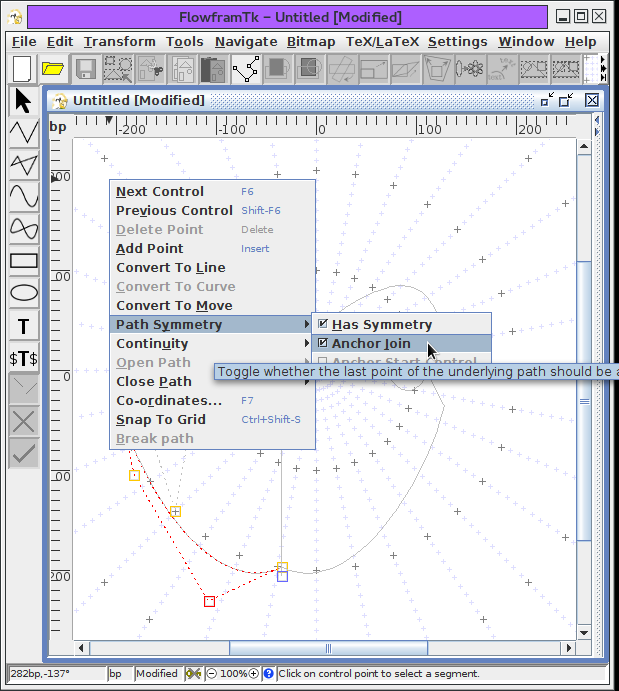619x691 pixels.
Task: Click the Distort toolbar icon
Action: pos(437,69)
